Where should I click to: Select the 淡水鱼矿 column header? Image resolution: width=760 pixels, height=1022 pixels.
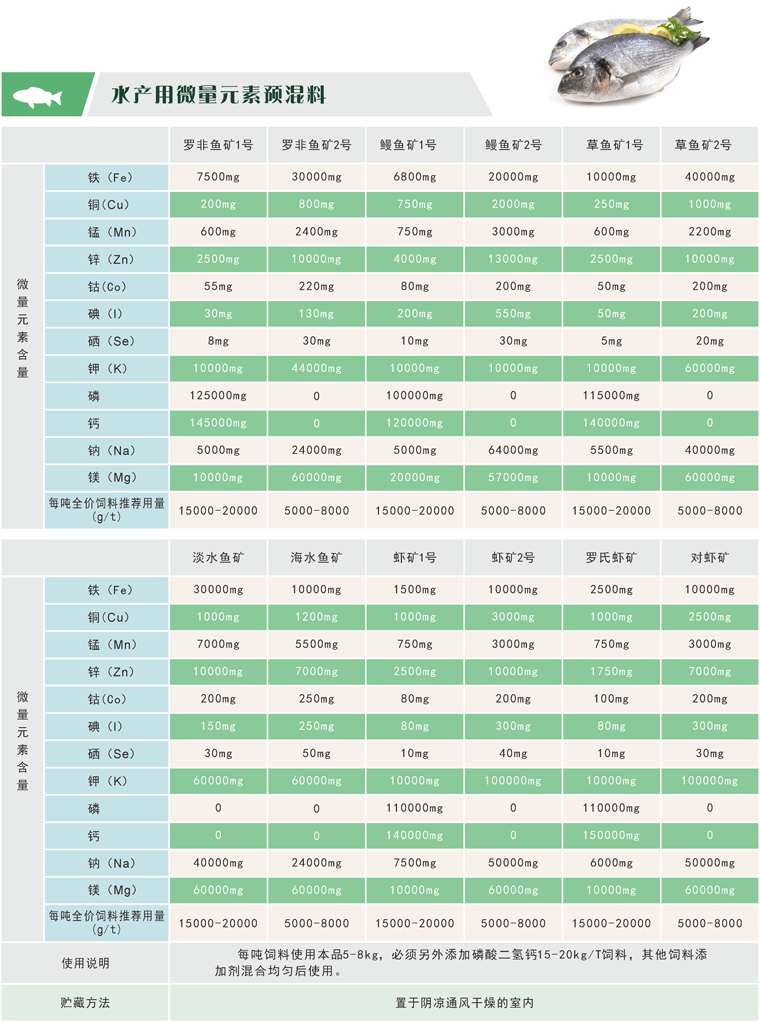click(x=218, y=557)
